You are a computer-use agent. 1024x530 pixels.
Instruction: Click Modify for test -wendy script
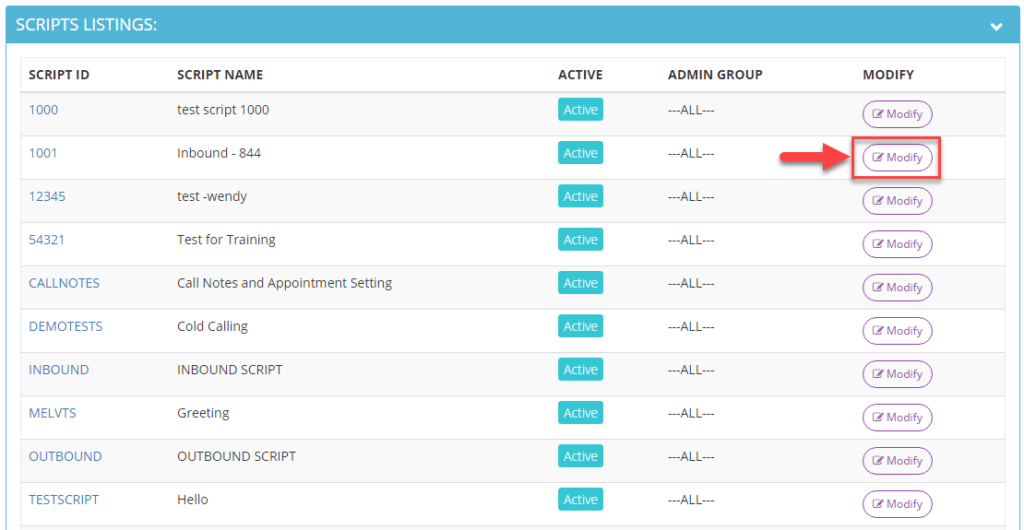pos(897,201)
